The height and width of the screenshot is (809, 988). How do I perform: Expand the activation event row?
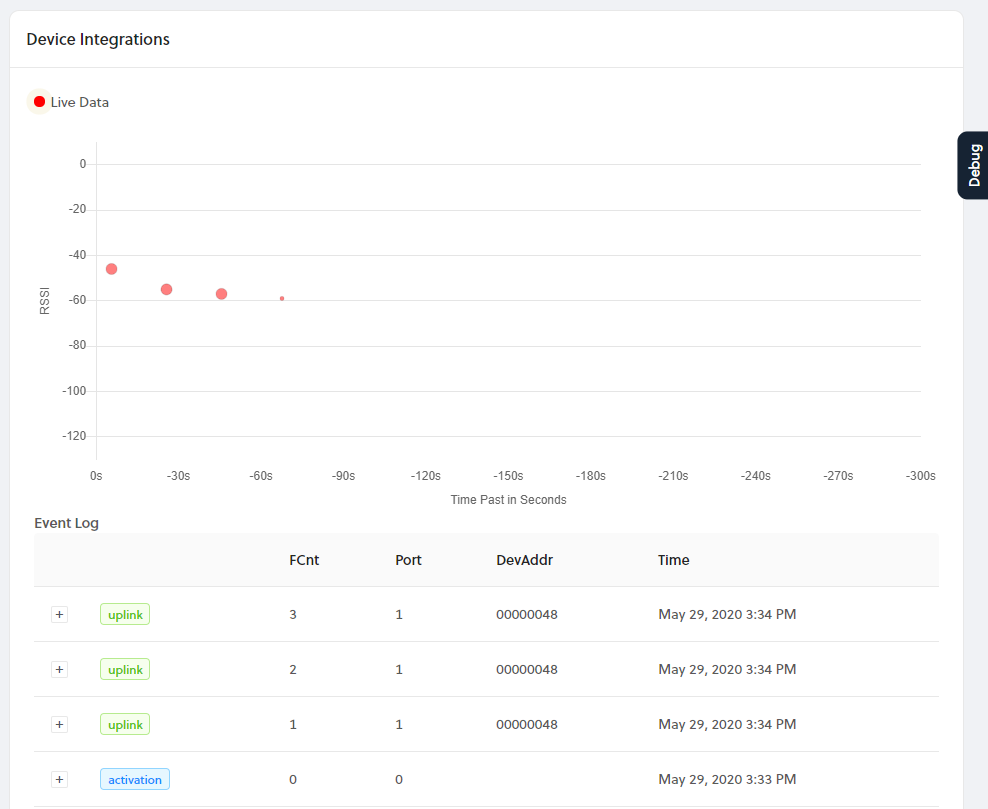tap(59, 779)
